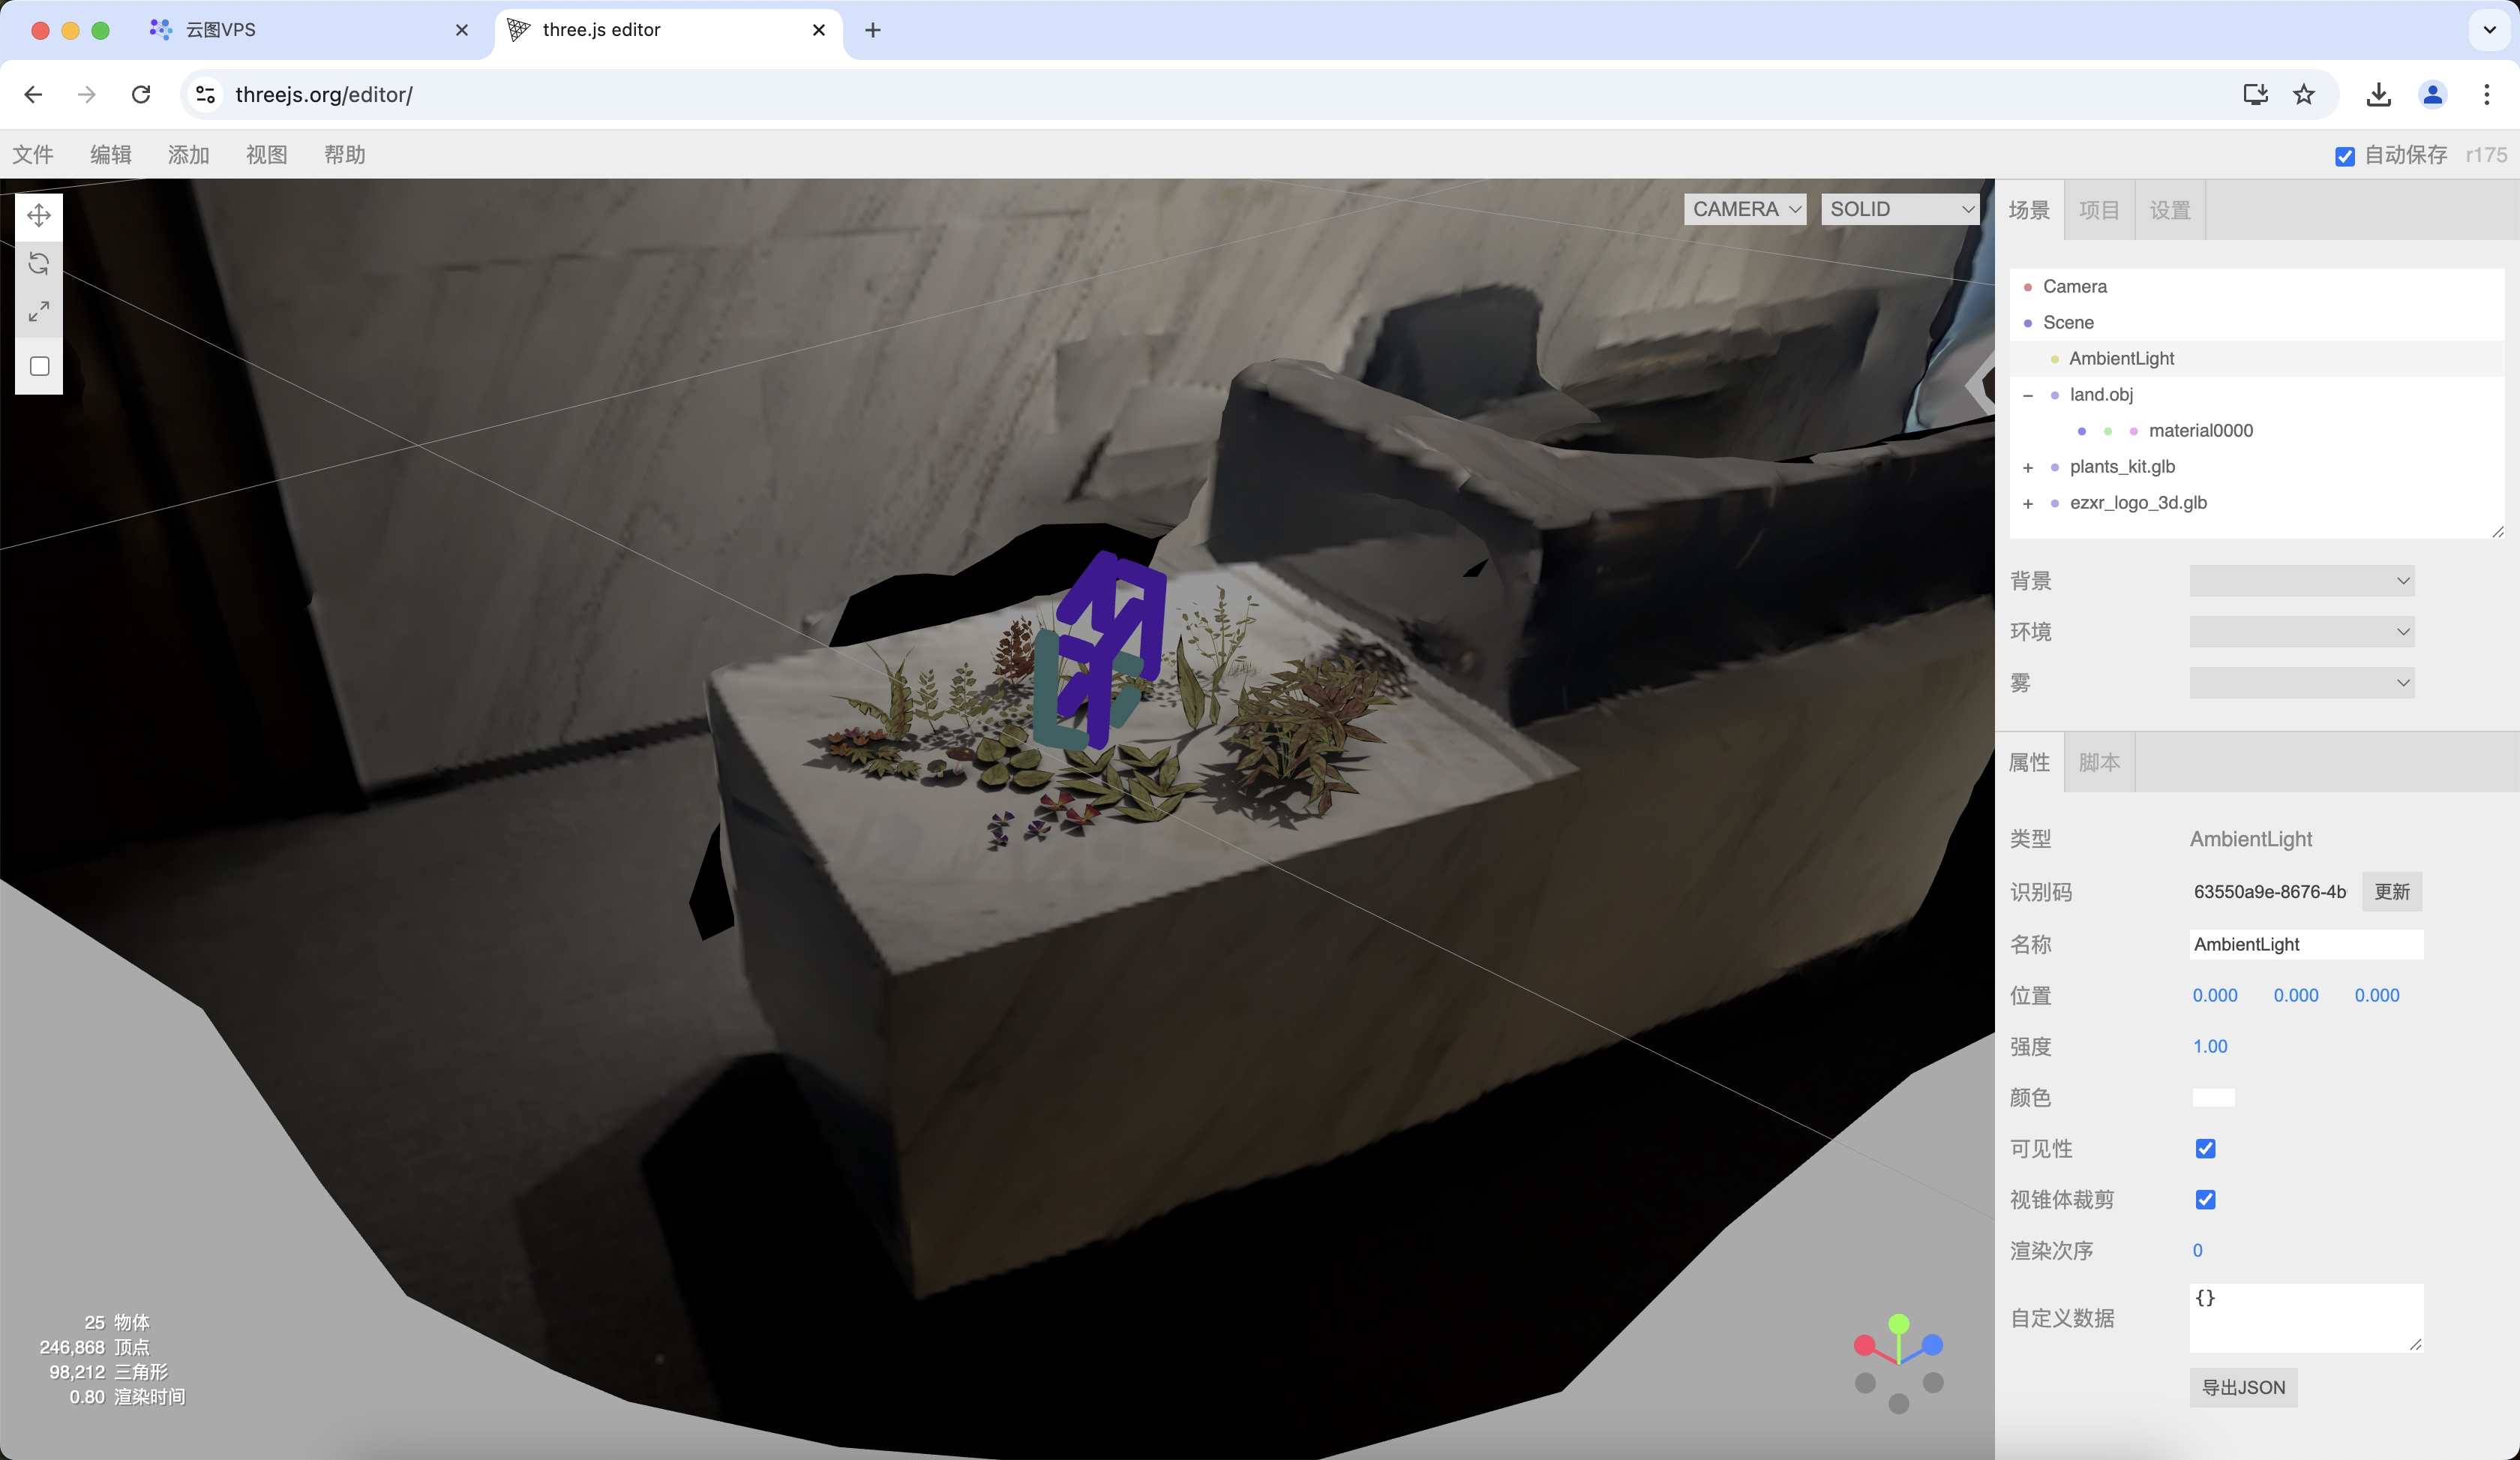This screenshot has width=2520, height=1460.
Task: Toggle 自动保存 autosave checkbox
Action: [x=2345, y=156]
